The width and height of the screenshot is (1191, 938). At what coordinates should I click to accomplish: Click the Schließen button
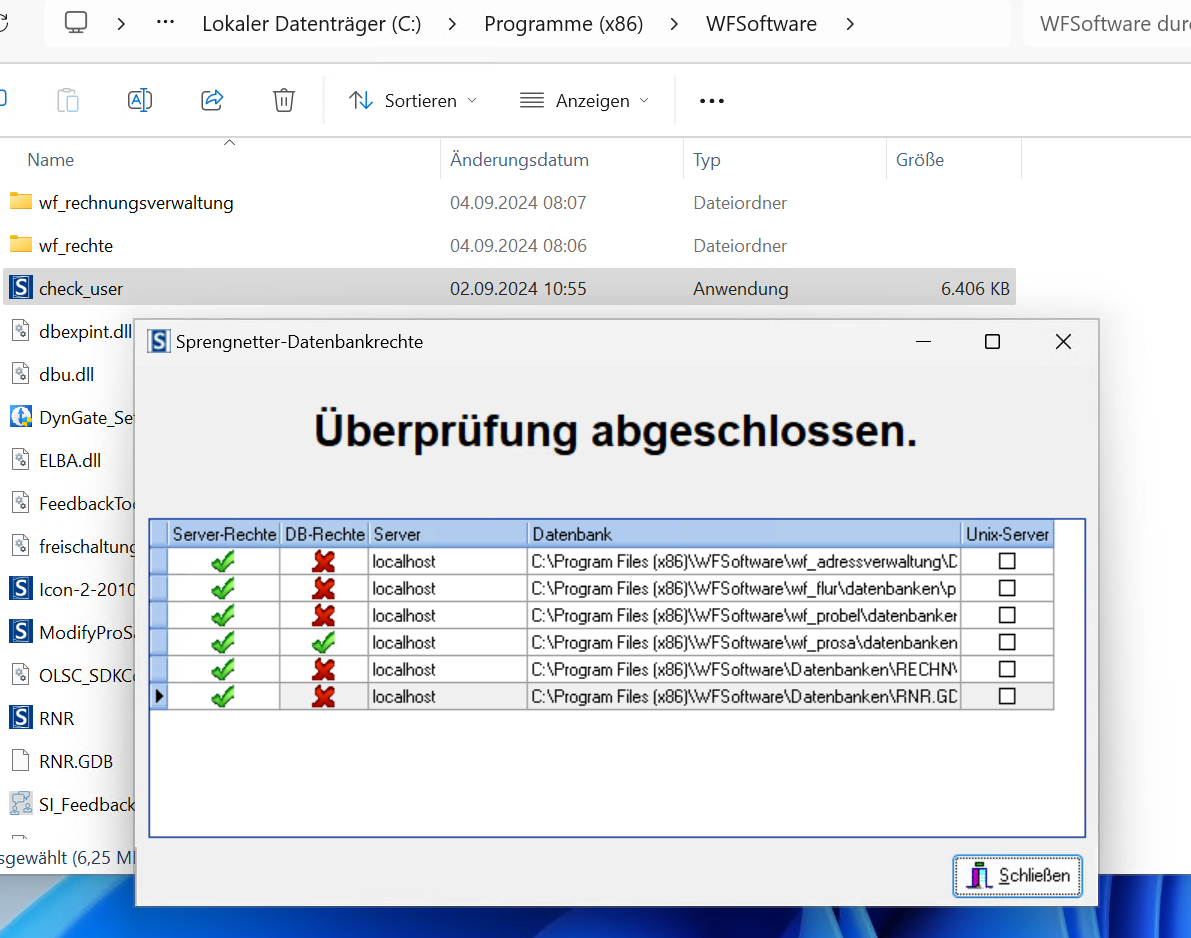(1018, 876)
